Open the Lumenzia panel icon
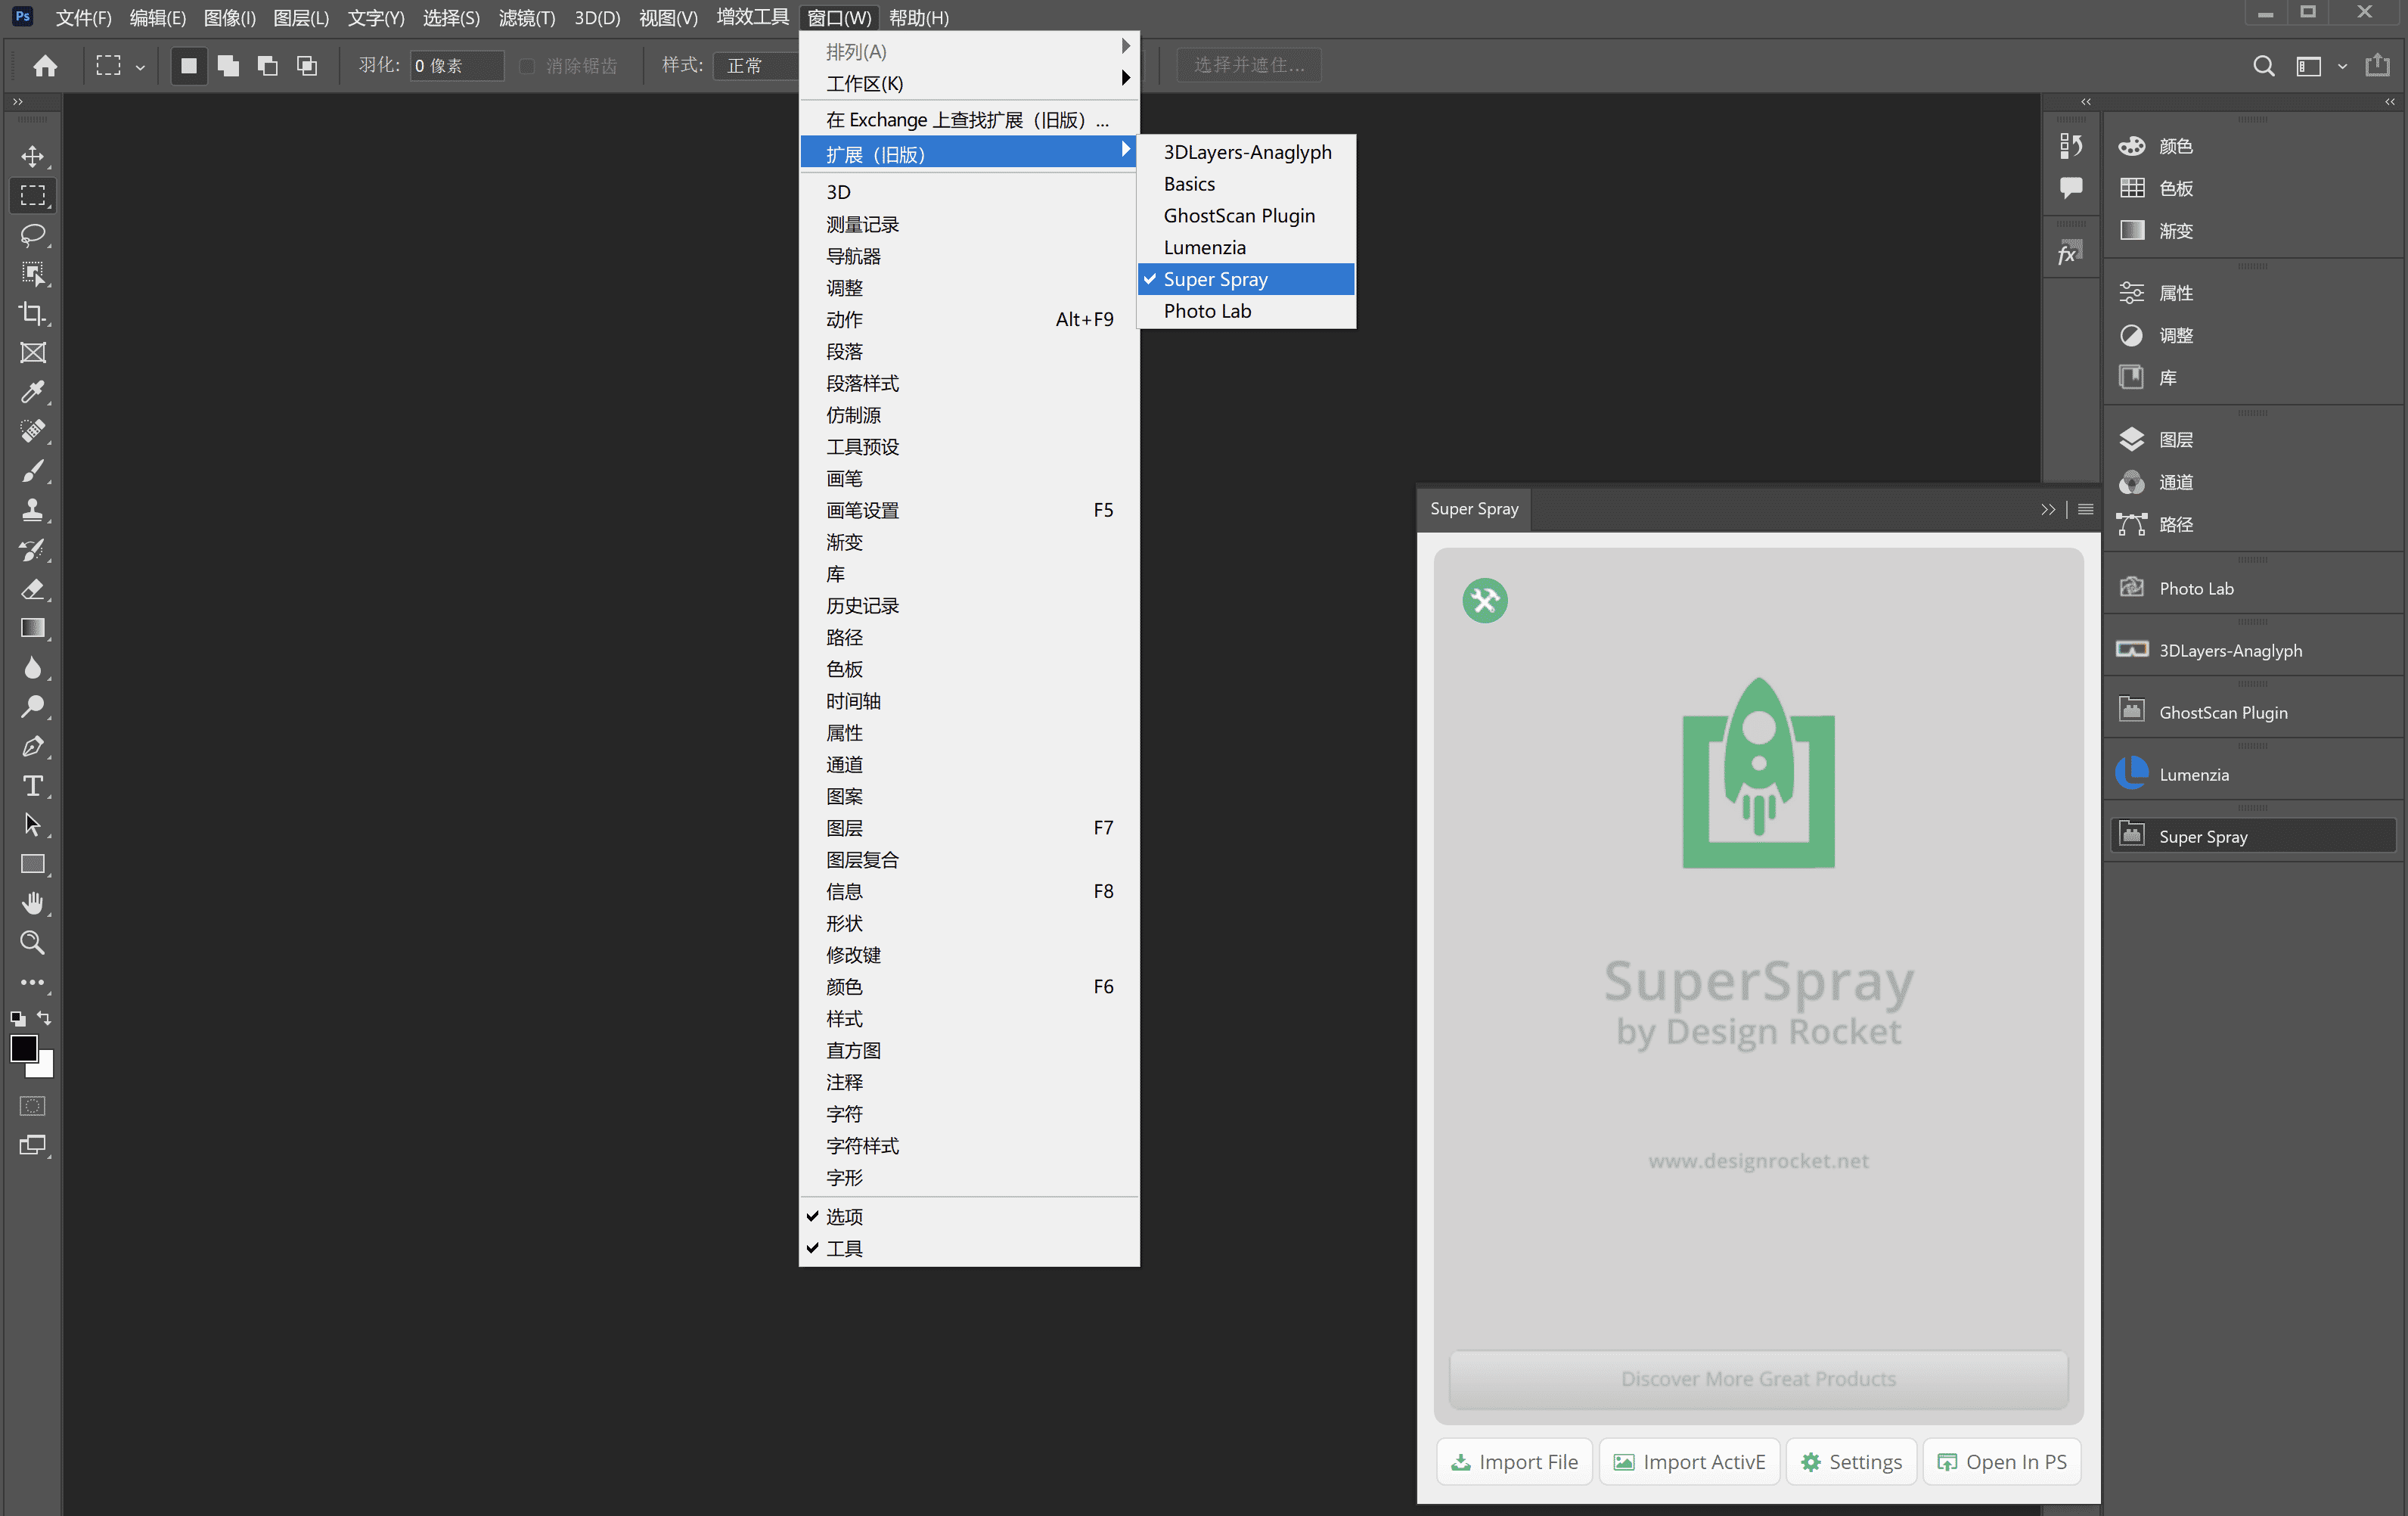Image resolution: width=2408 pixels, height=1516 pixels. 2131,774
